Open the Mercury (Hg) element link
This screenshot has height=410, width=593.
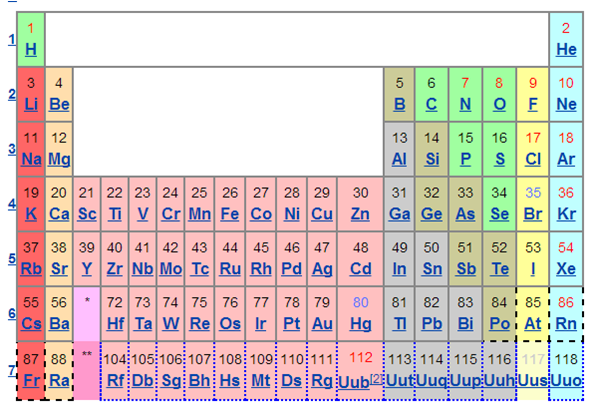(x=360, y=324)
